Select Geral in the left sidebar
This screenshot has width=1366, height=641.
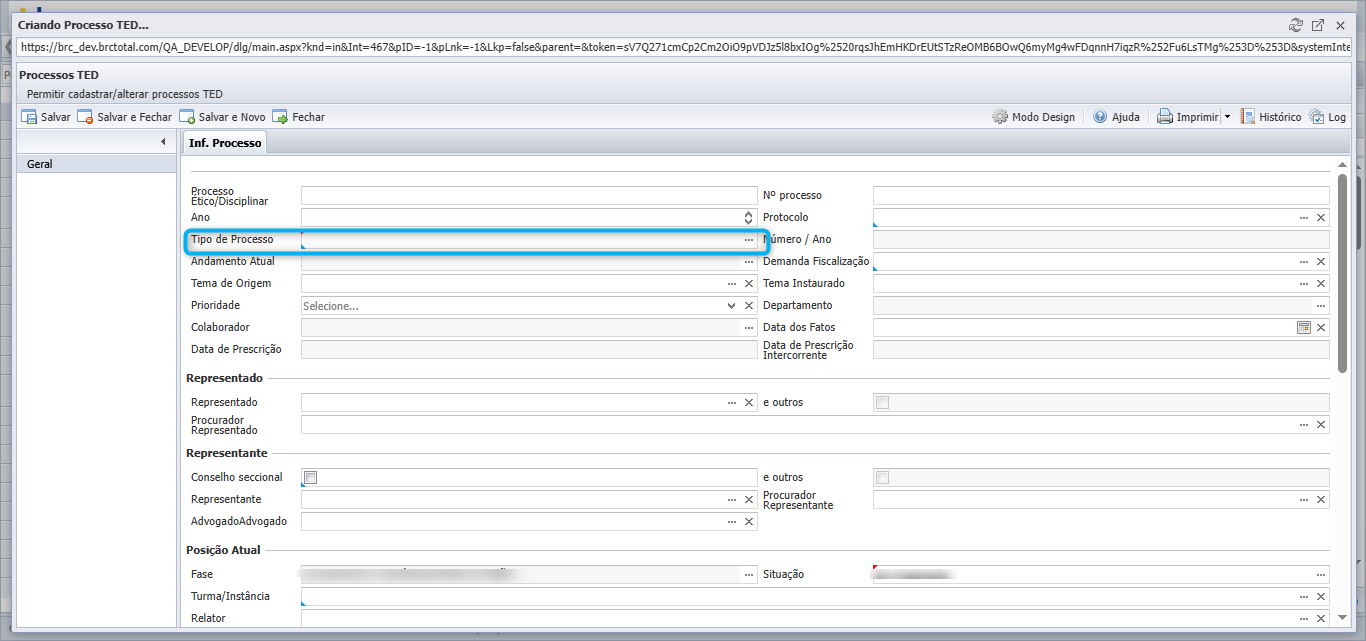click(x=97, y=164)
